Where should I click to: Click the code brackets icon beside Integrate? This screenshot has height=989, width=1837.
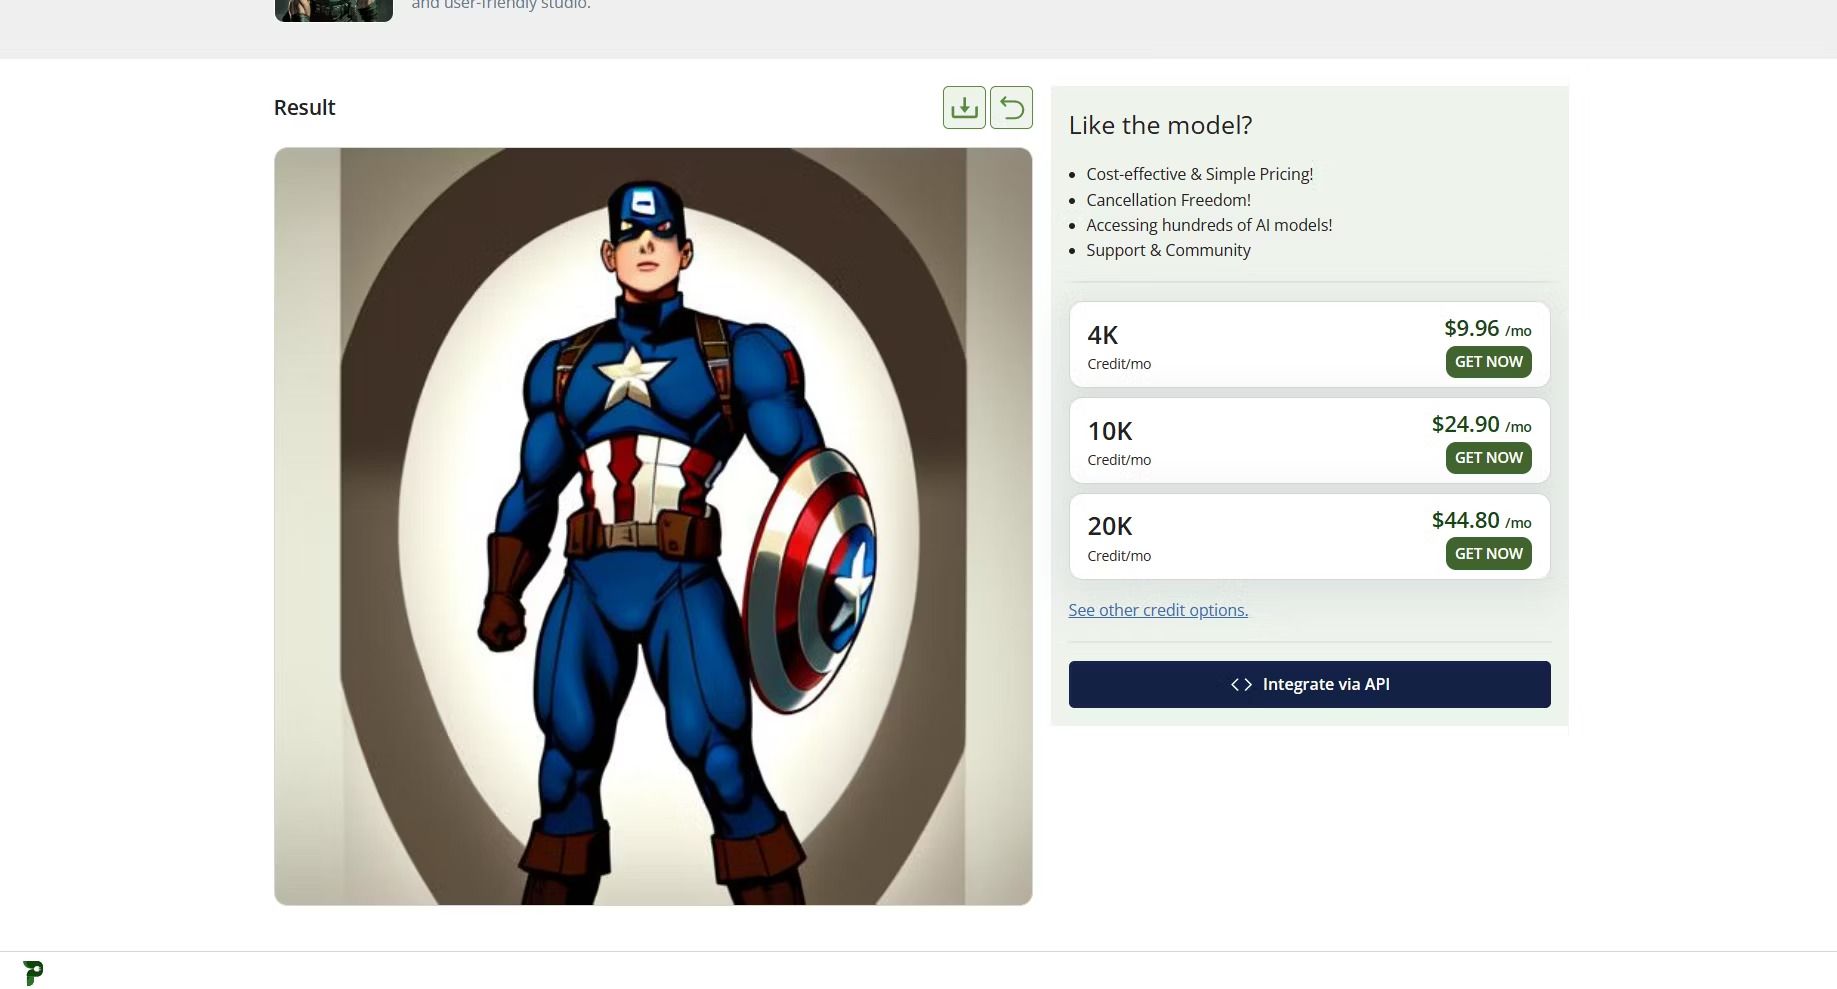click(1241, 684)
